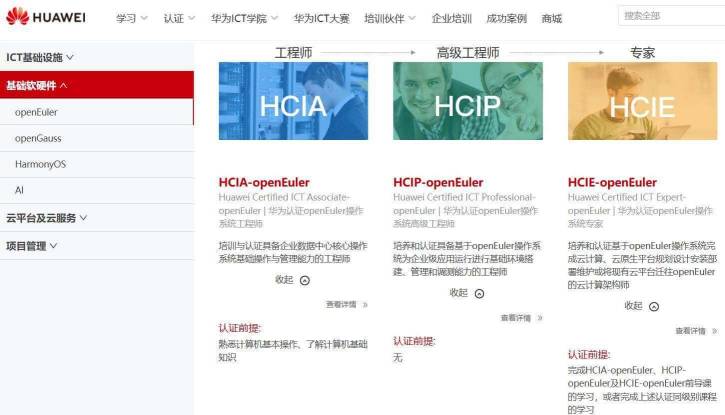Collapse the 基础软硬件 sidebar section
Image resolution: width=725 pixels, height=415 pixels.
(x=97, y=85)
